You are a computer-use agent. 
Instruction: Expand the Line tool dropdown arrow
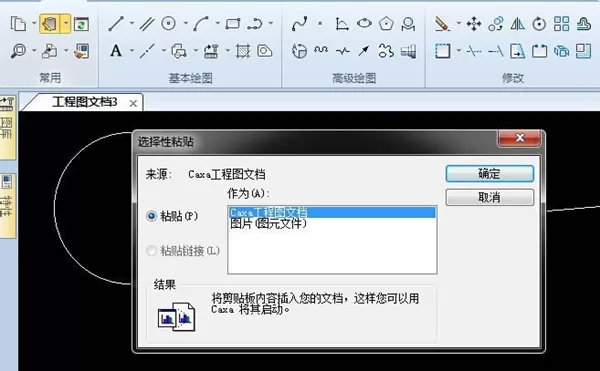(132, 24)
